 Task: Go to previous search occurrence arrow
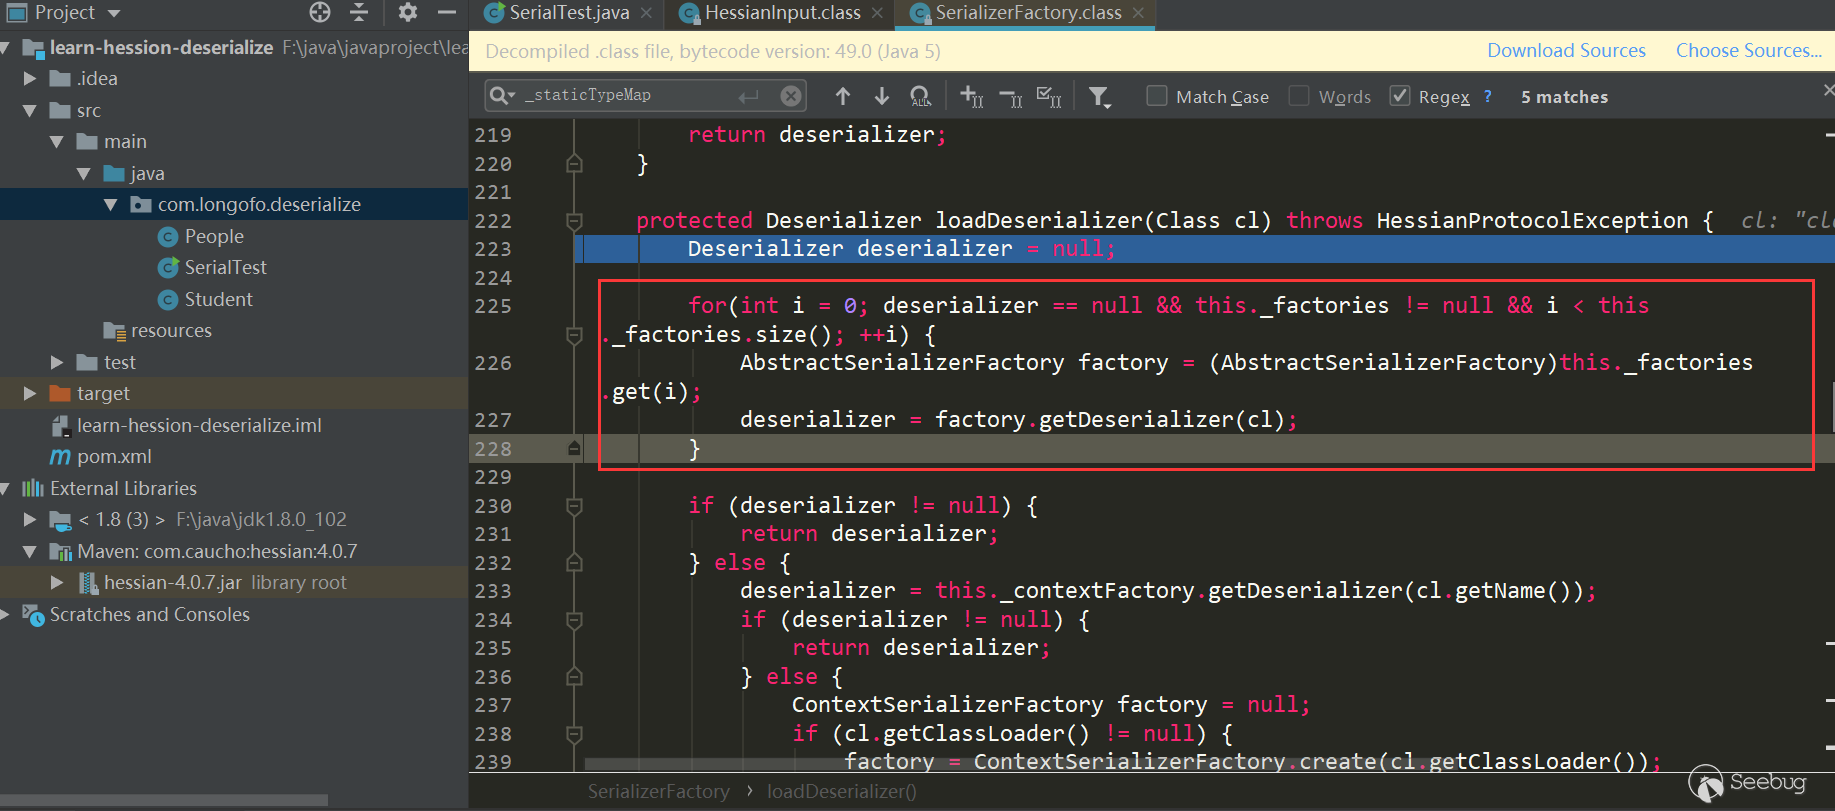click(x=843, y=96)
